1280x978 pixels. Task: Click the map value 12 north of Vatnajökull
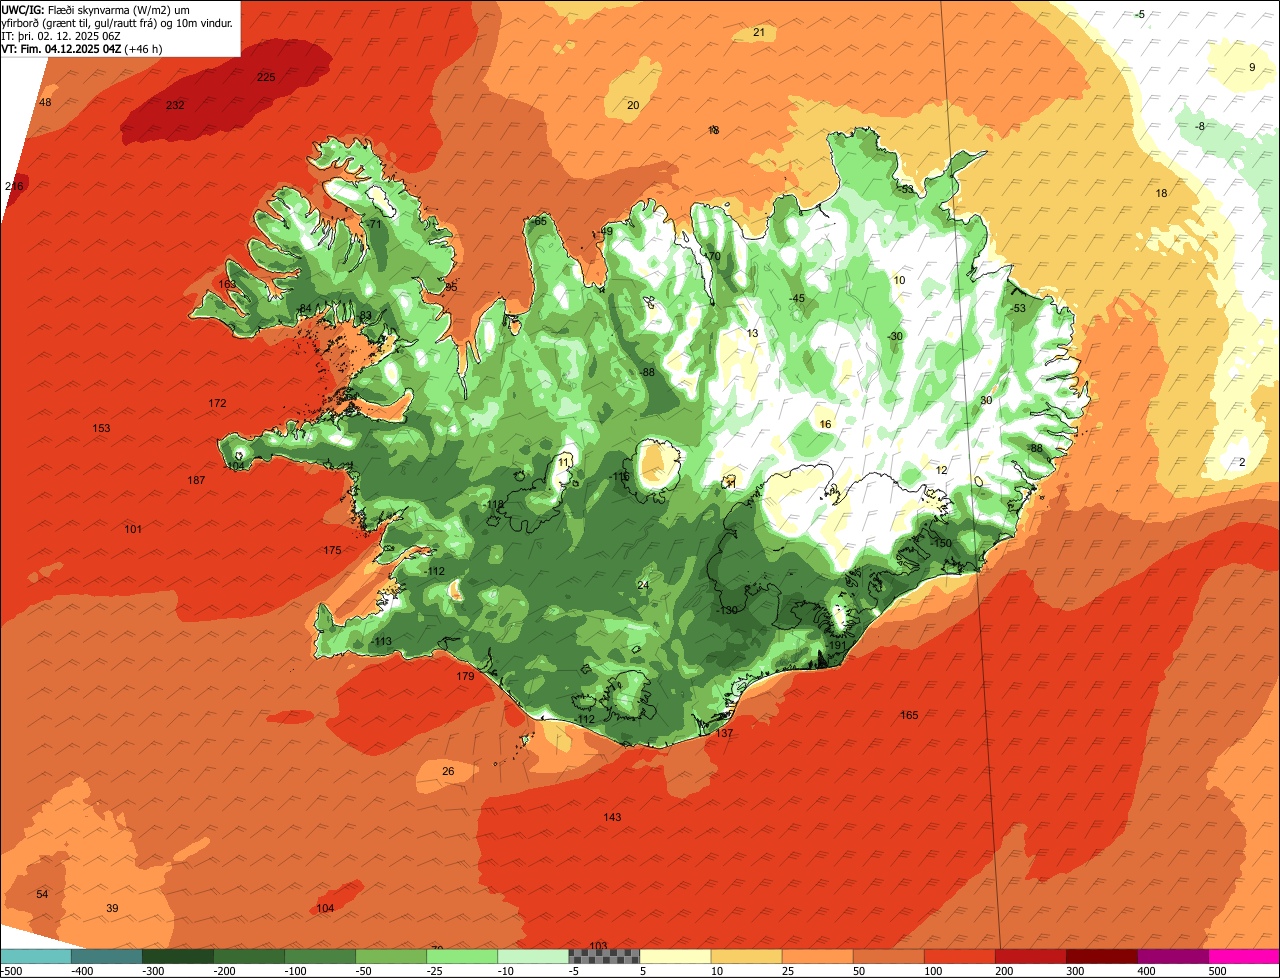tap(941, 470)
